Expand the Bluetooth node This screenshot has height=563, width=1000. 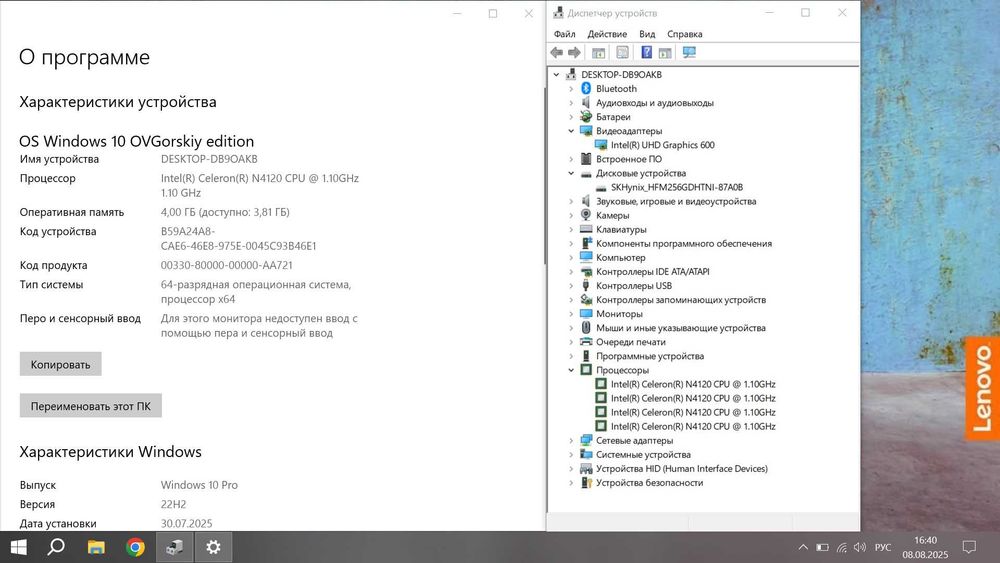(571, 89)
